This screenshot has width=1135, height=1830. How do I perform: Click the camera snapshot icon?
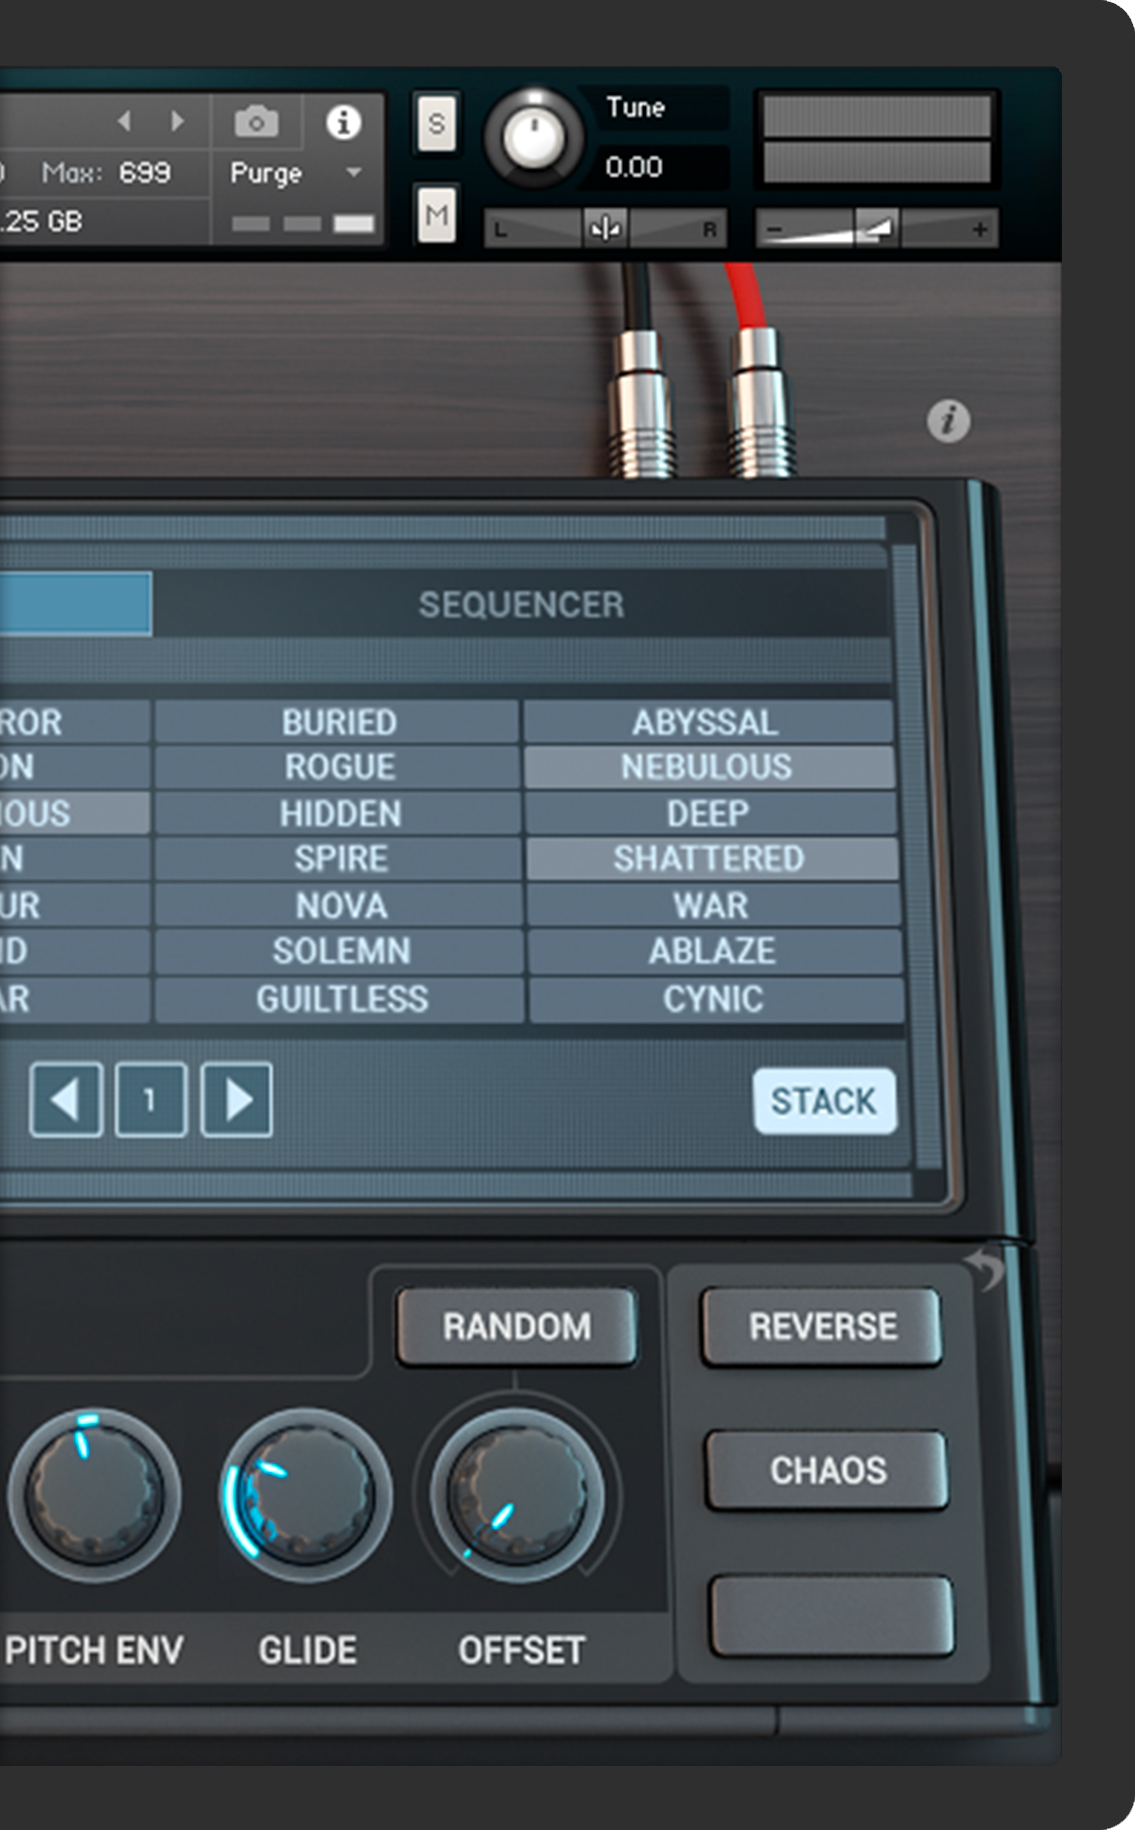[256, 122]
